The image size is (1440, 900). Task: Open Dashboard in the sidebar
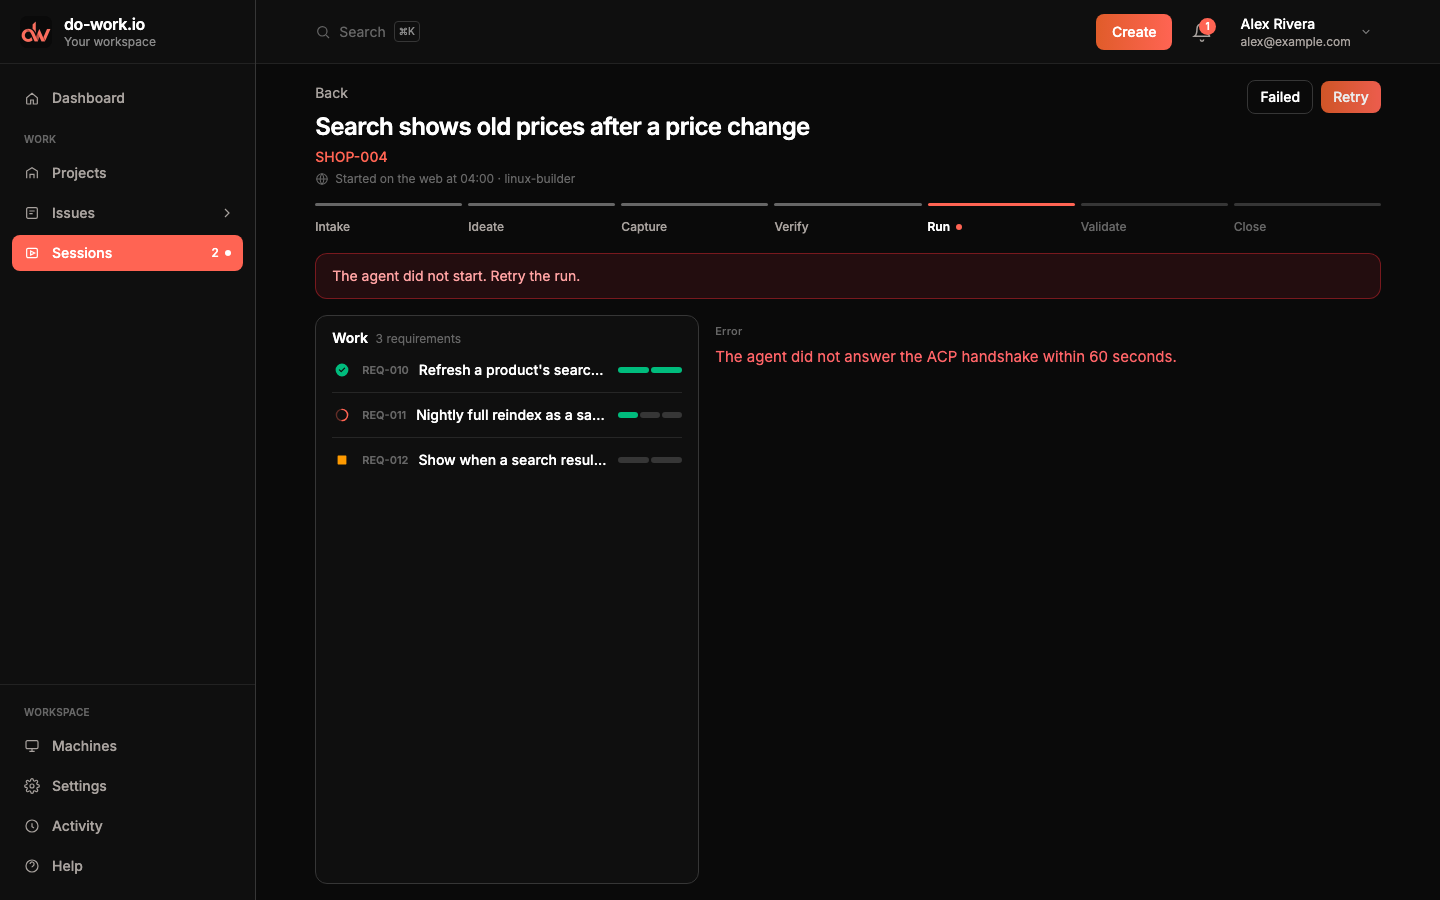(127, 98)
